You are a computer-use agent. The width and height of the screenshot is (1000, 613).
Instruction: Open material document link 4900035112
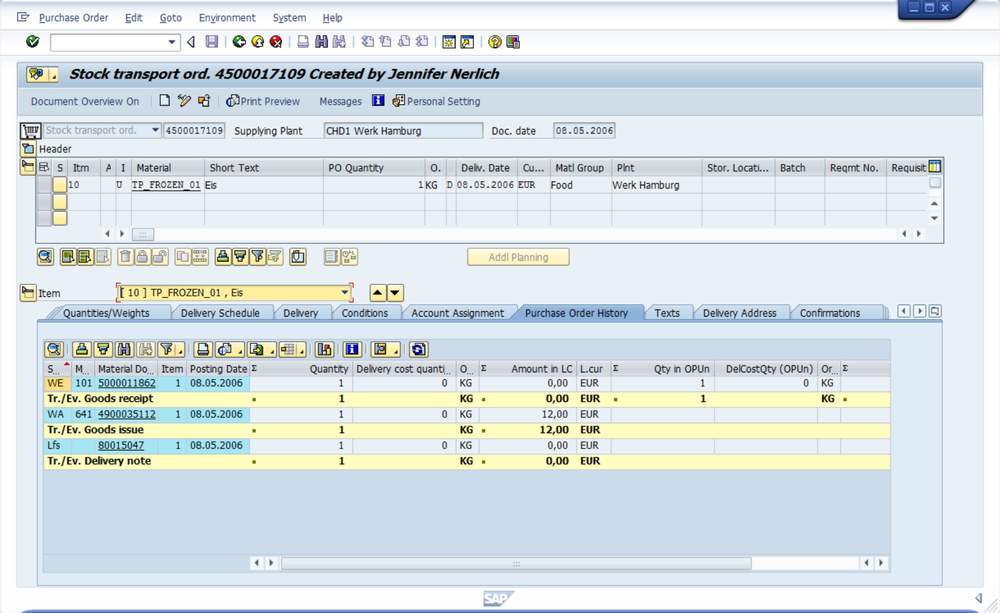tap(127, 414)
